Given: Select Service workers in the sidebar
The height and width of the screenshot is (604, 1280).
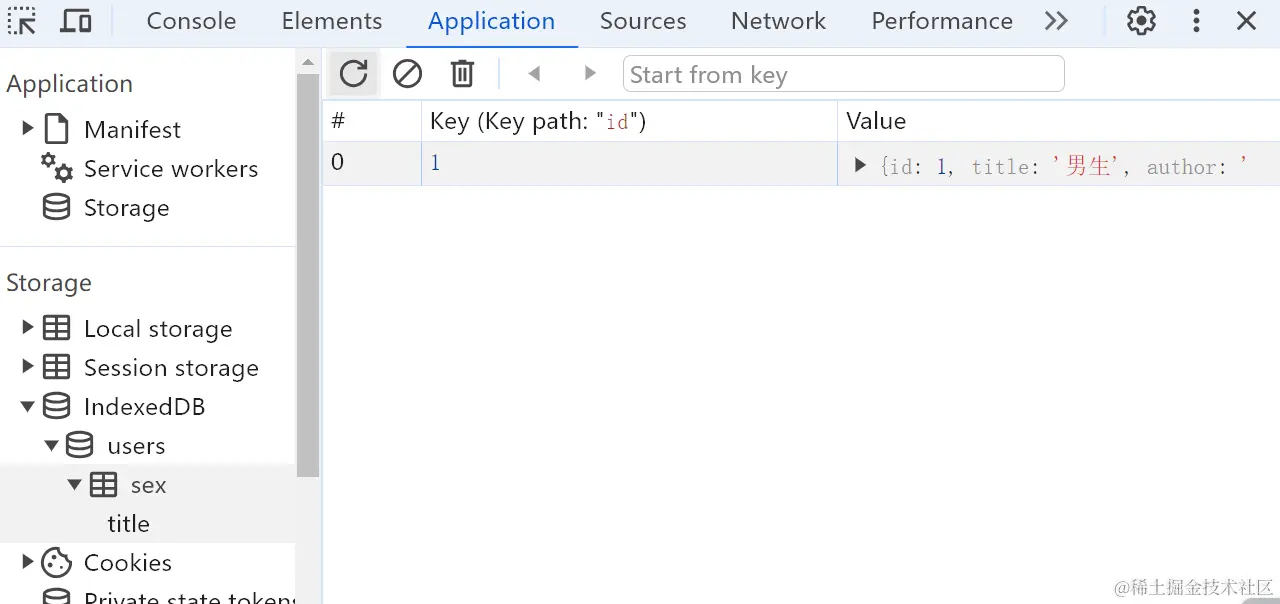Looking at the screenshot, I should (x=170, y=169).
